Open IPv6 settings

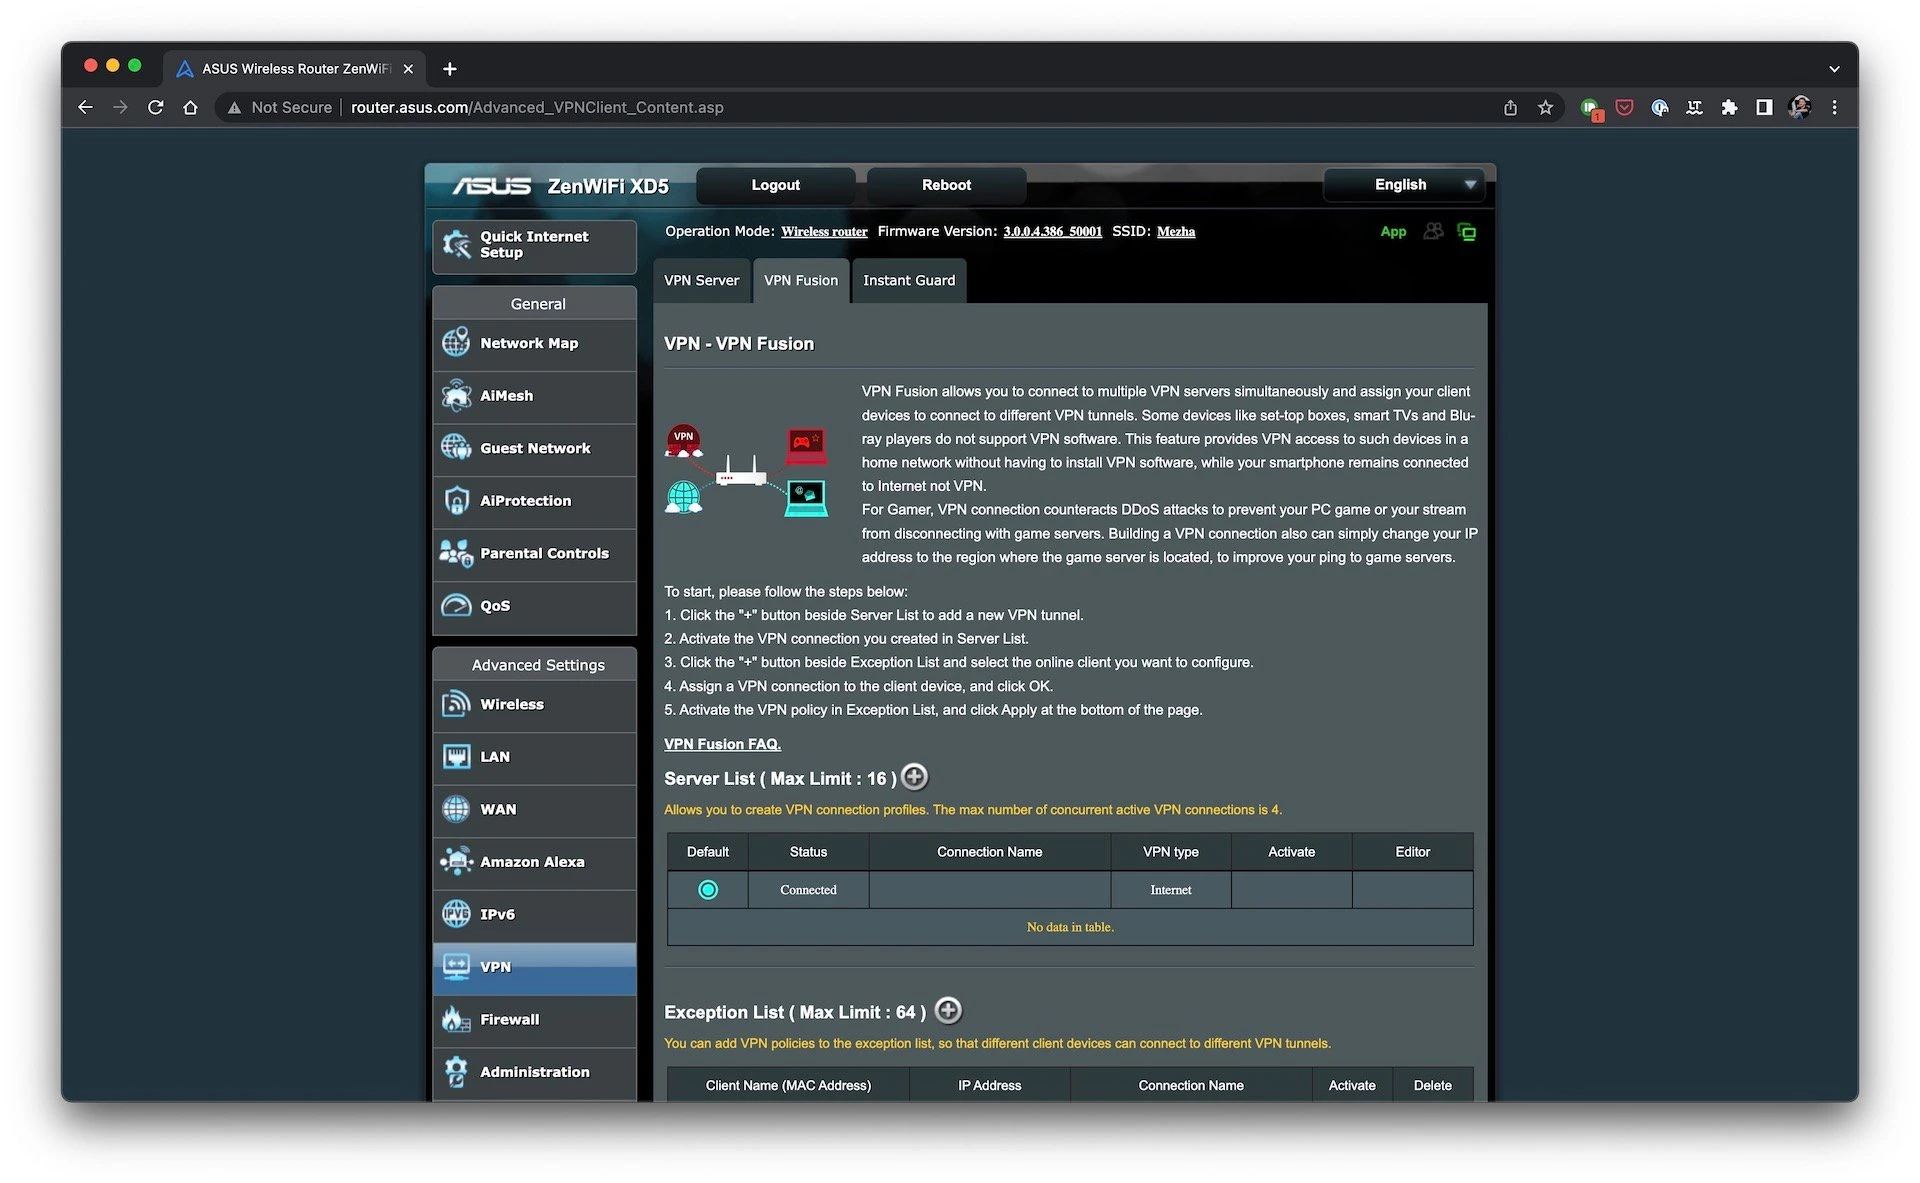click(x=534, y=914)
